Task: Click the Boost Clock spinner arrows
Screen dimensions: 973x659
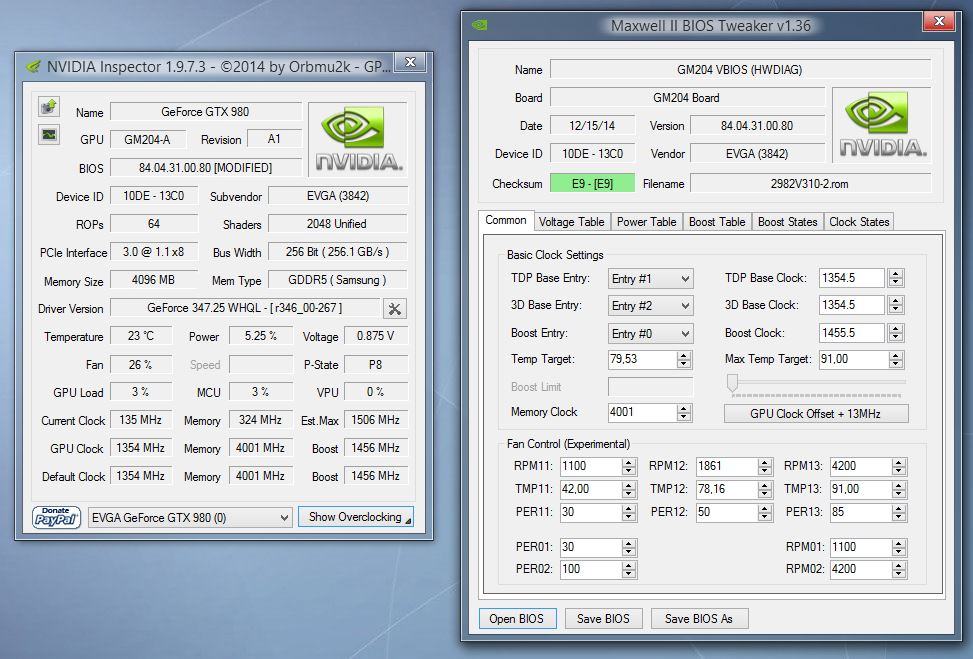Action: click(895, 333)
